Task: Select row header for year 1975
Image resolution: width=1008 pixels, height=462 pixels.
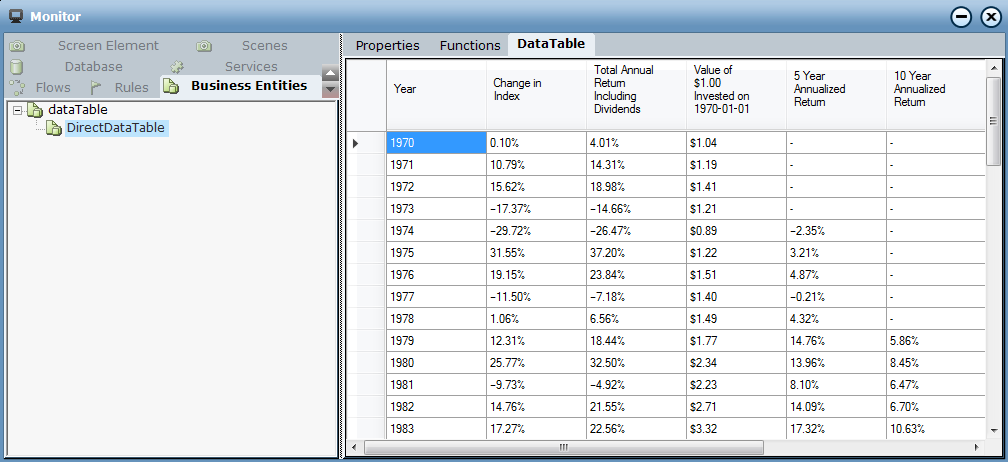Action: point(366,253)
